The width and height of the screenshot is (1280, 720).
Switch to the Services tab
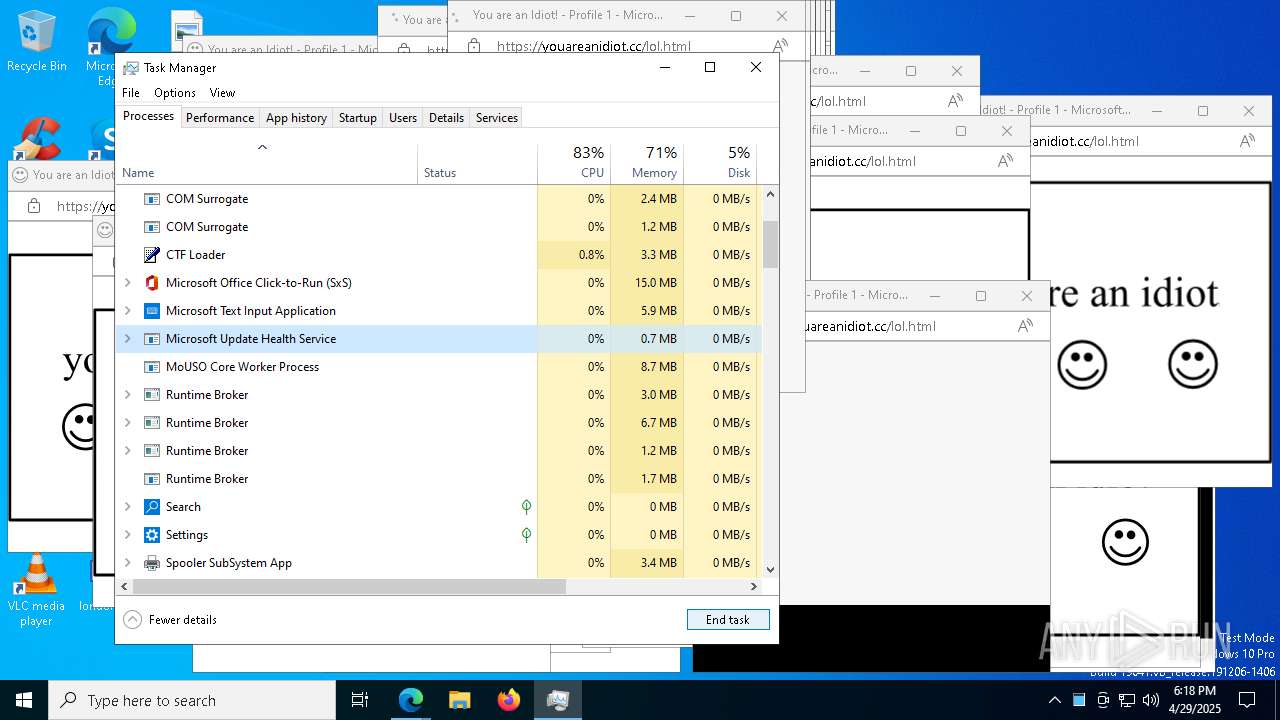(497, 118)
